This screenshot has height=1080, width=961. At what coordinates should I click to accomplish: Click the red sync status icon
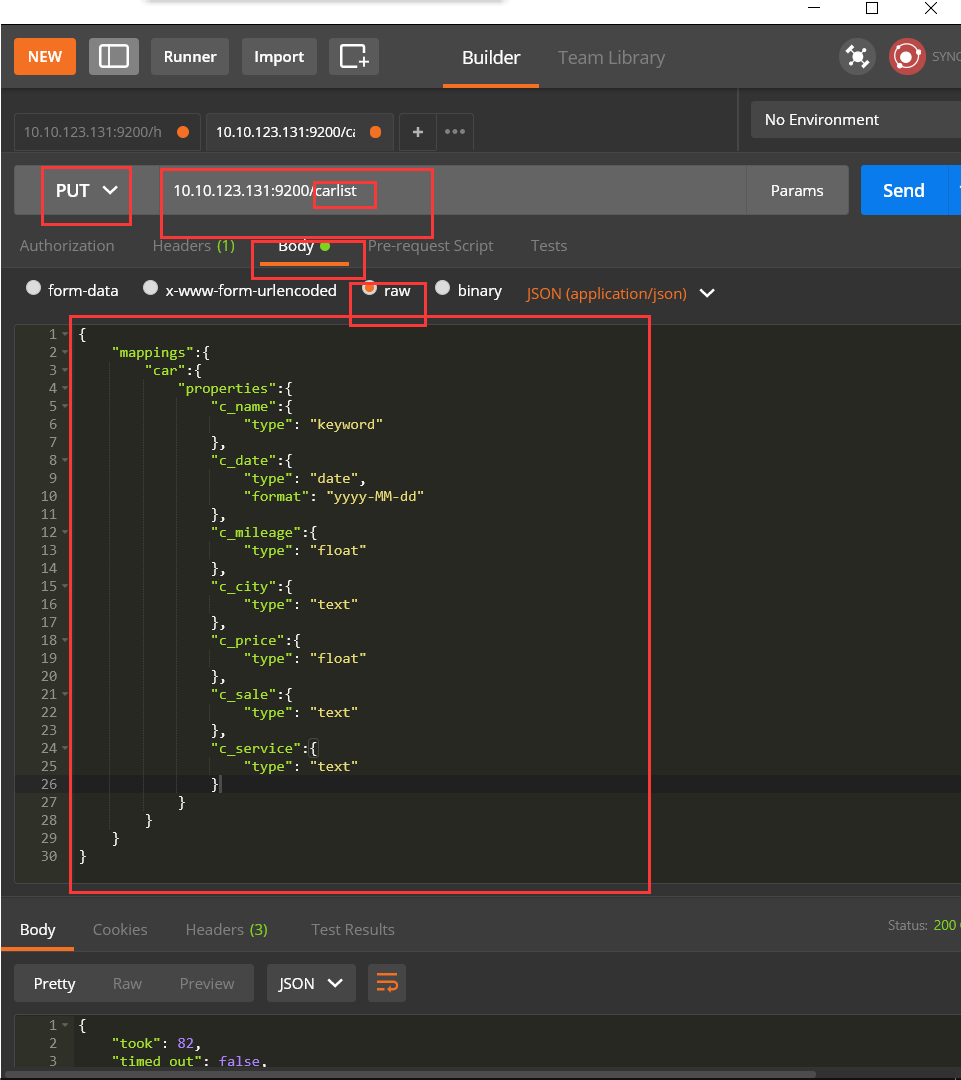[907, 56]
